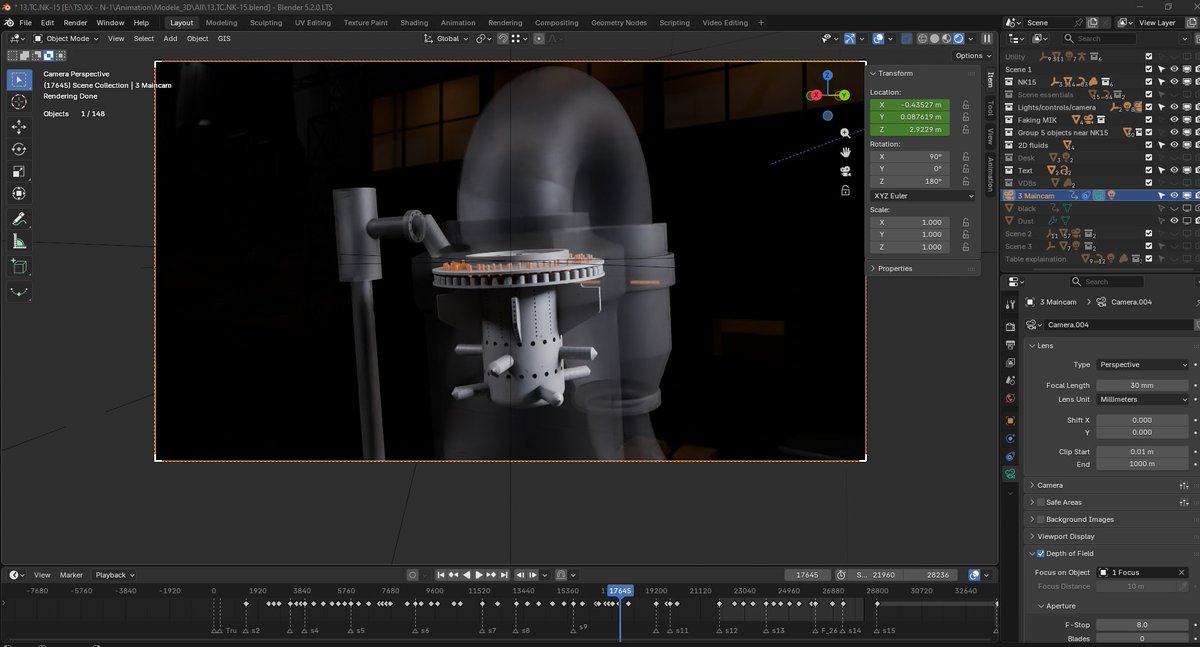Viewport: 1200px width, 647px height.
Task: Switch to wireframe viewport shading
Action: (922, 38)
